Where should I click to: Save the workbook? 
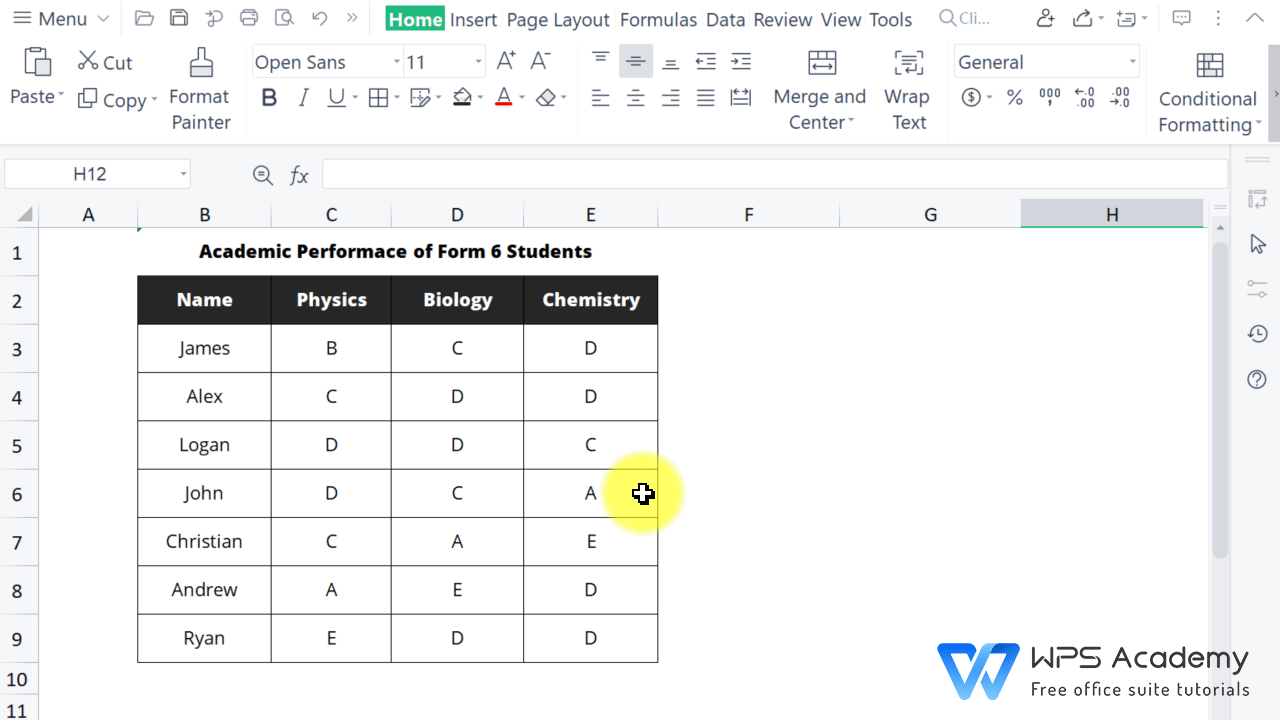(x=179, y=18)
